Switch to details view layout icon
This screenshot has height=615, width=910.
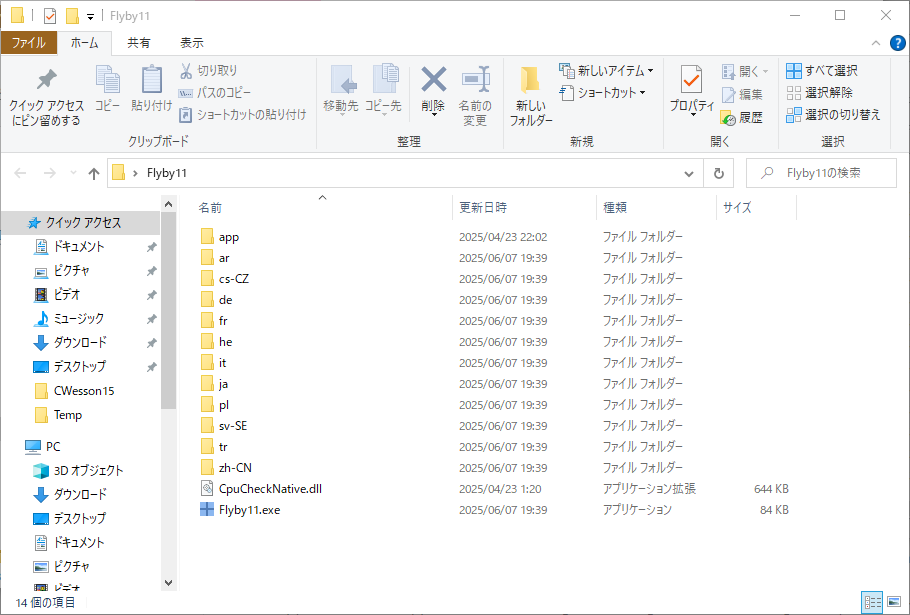click(x=873, y=602)
